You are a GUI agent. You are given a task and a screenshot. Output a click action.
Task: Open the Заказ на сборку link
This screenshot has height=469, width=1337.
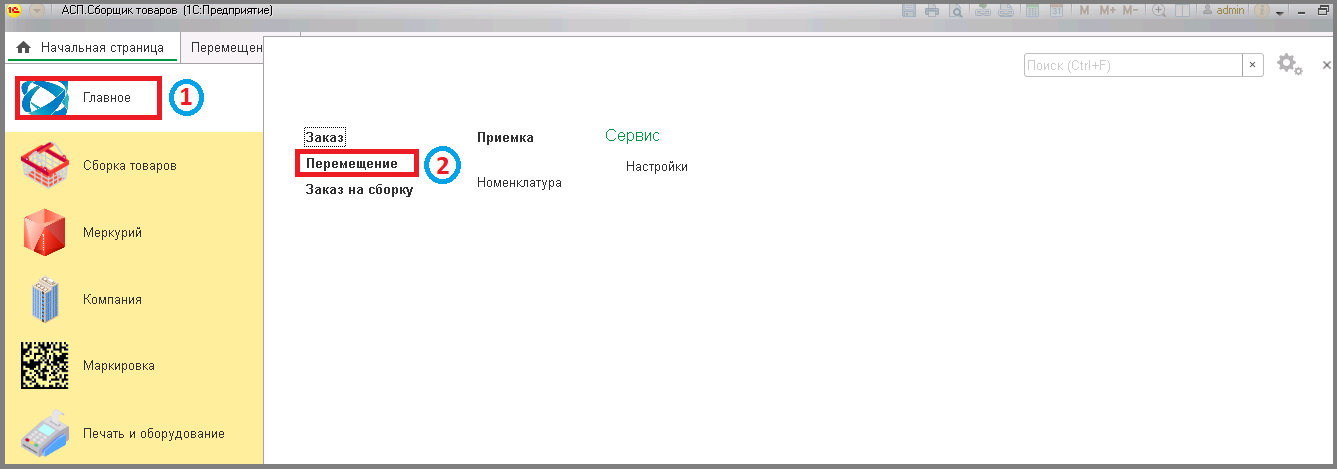(359, 189)
